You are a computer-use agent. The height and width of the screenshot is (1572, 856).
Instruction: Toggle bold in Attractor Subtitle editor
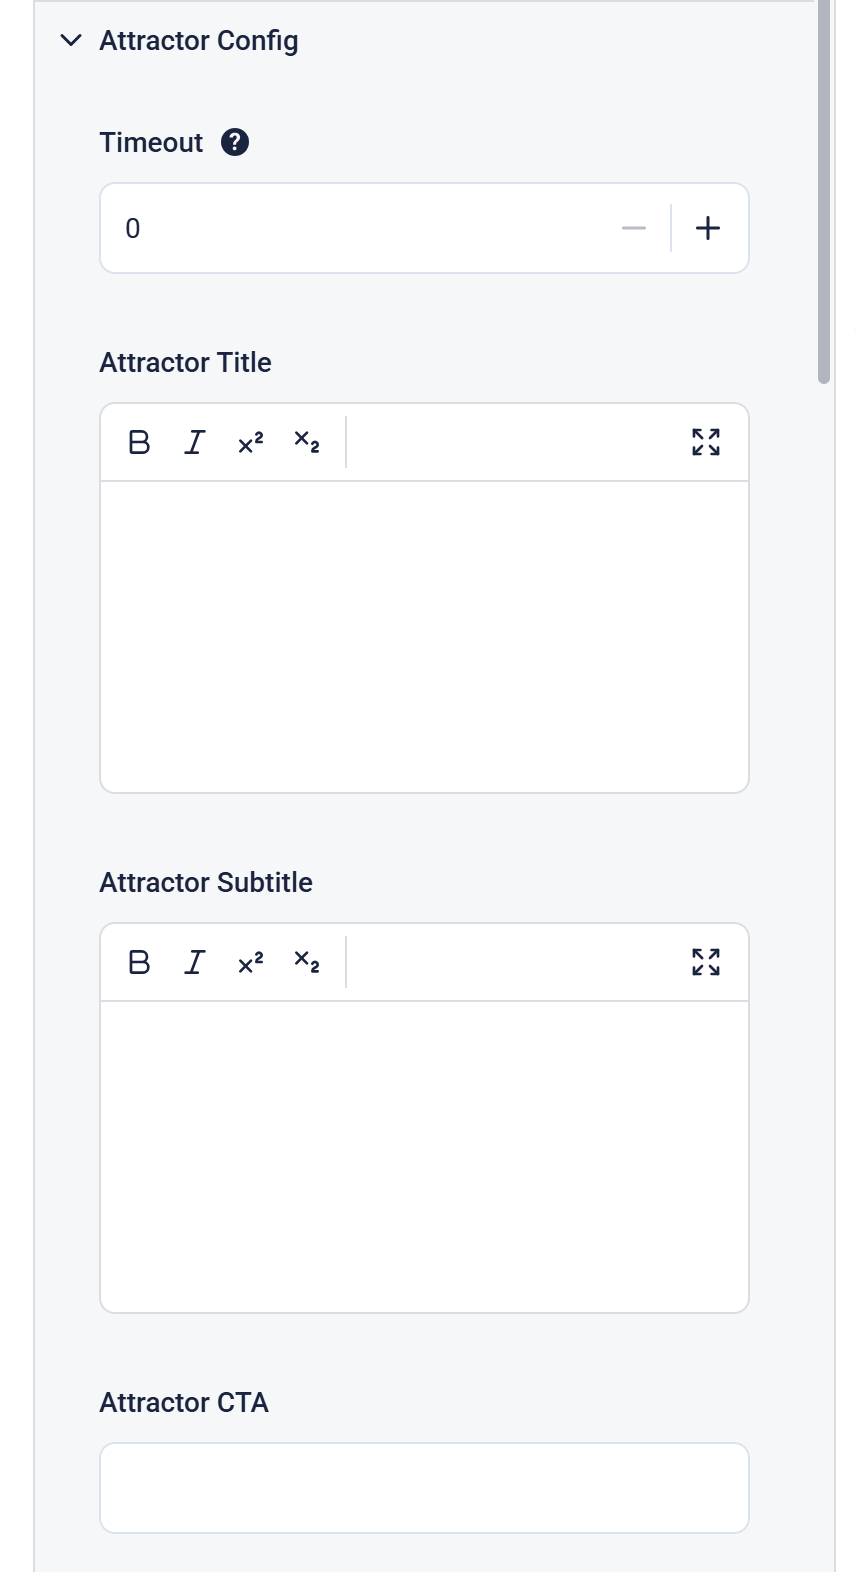coord(139,962)
